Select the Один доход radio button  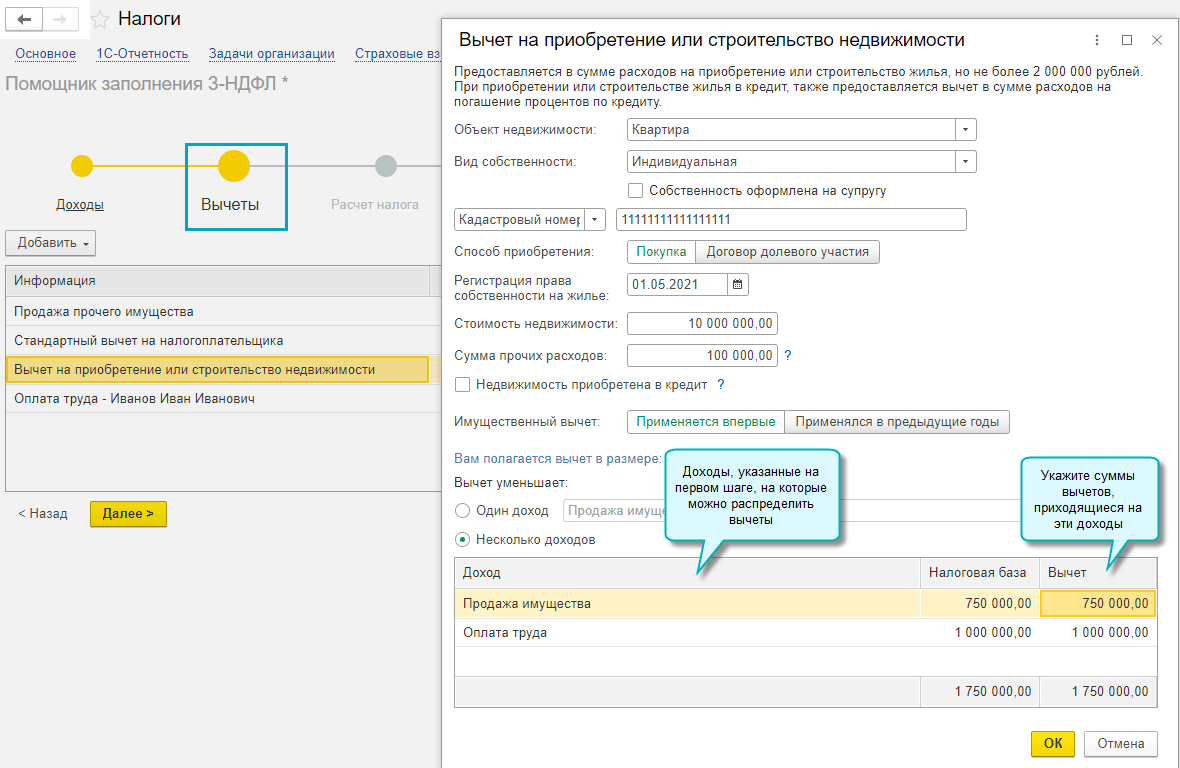[462, 510]
